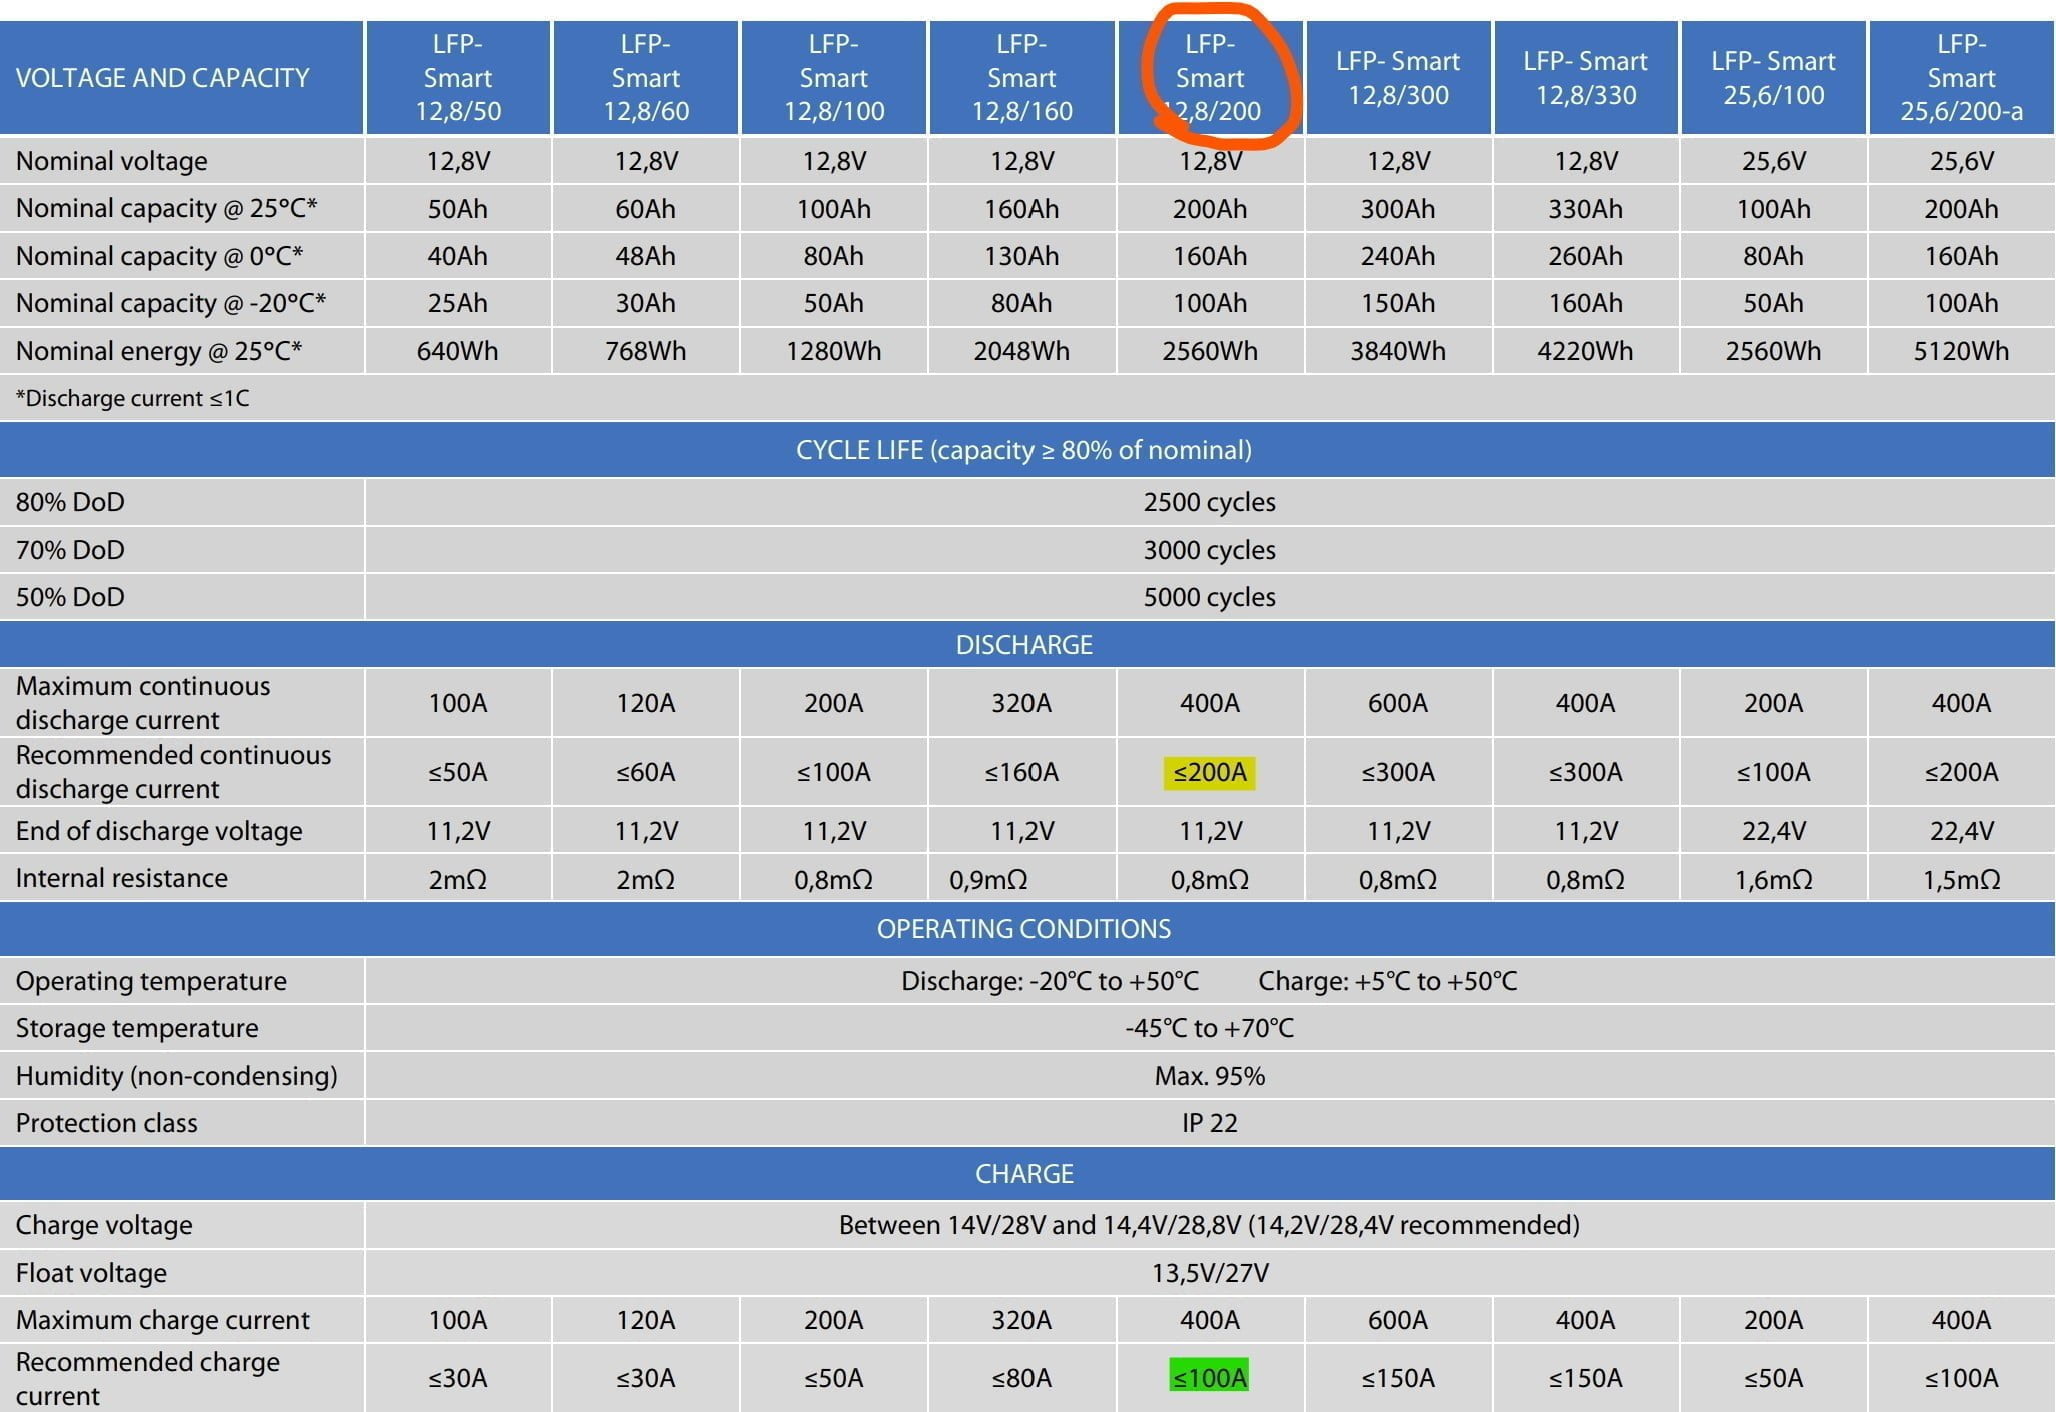
Task: Click the 2048Wh nominal energy value
Action: (1022, 351)
